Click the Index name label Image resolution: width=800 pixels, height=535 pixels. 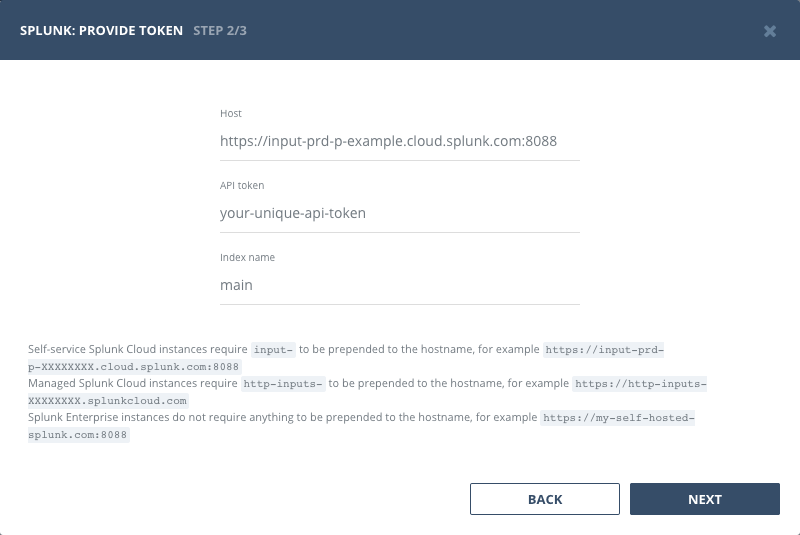[x=247, y=258]
